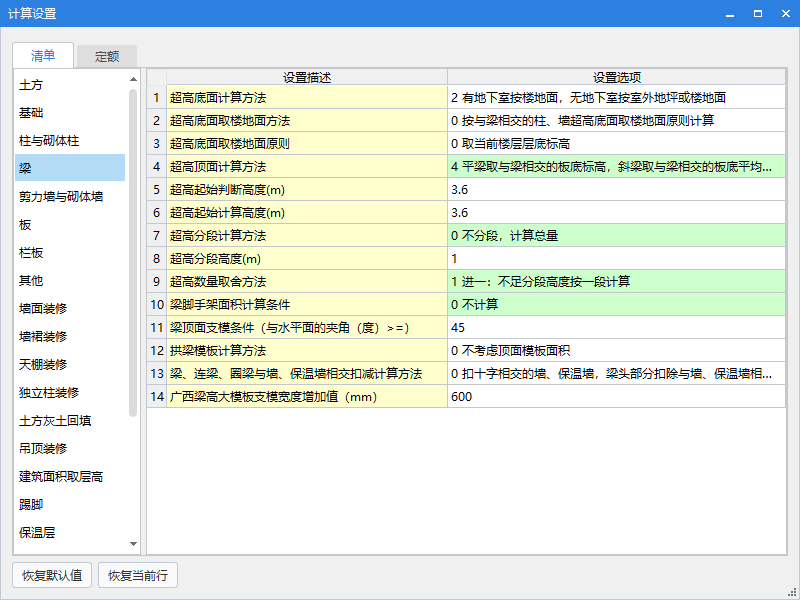Edit the 超高分段高度(m) value 1
The height and width of the screenshot is (600, 800).
[616, 258]
